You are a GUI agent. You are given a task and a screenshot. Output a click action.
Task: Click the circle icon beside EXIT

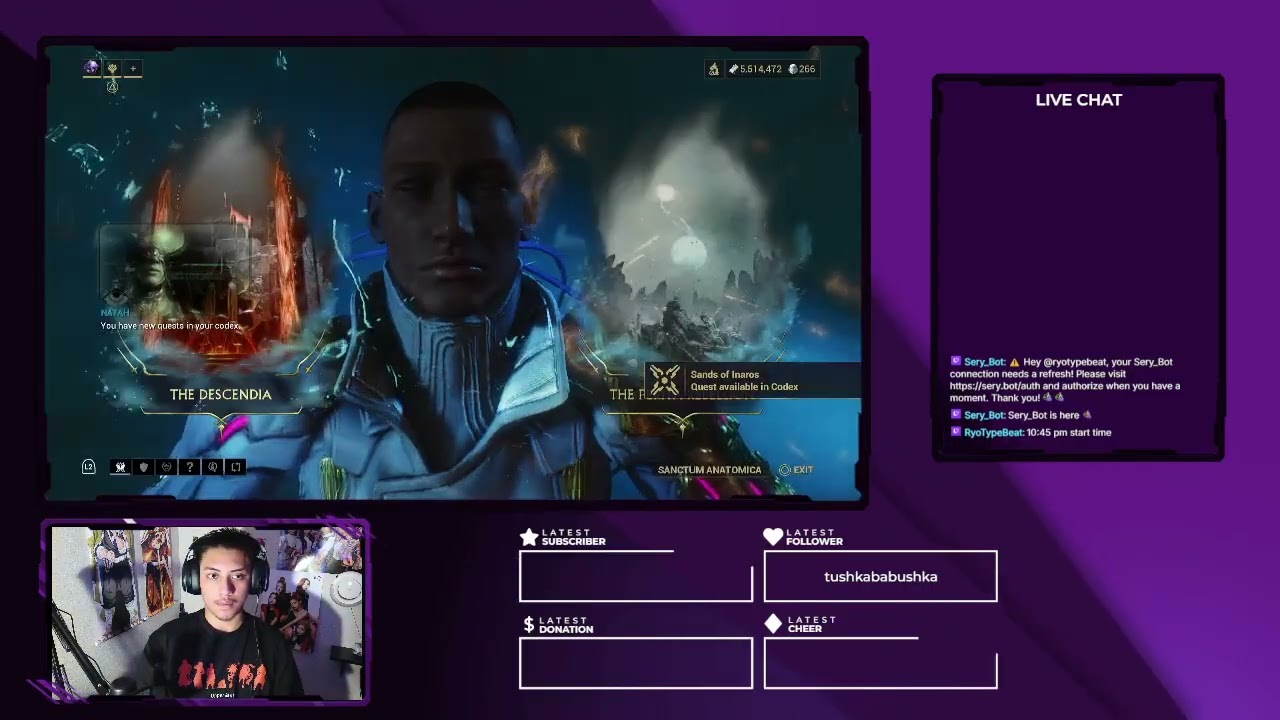785,470
